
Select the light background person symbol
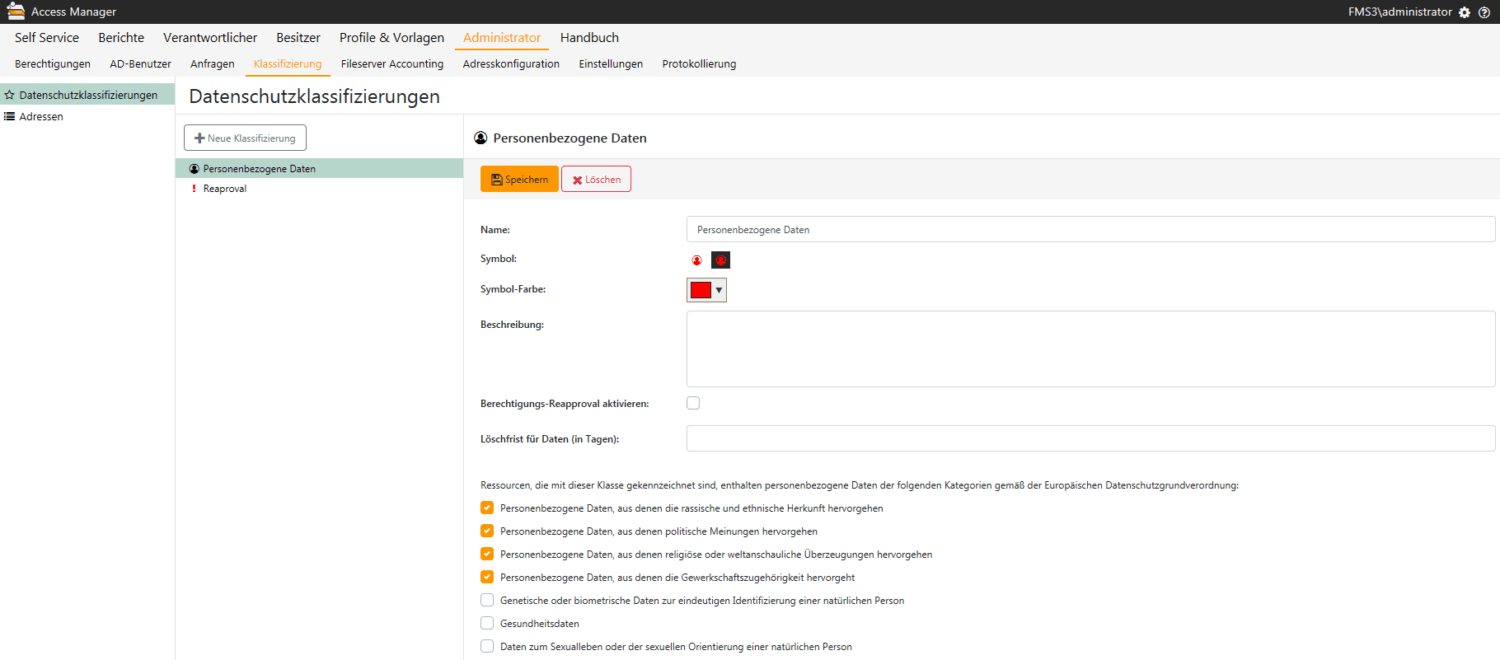pos(697,260)
